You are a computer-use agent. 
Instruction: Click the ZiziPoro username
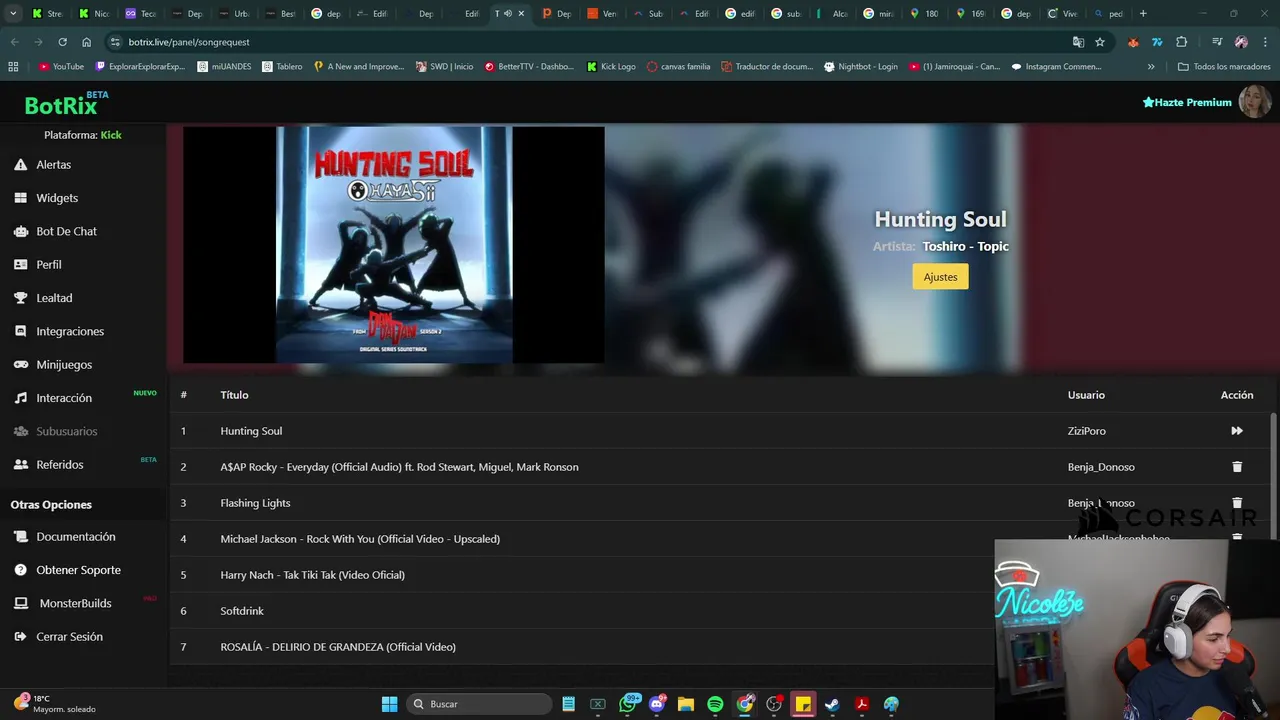[1086, 431]
